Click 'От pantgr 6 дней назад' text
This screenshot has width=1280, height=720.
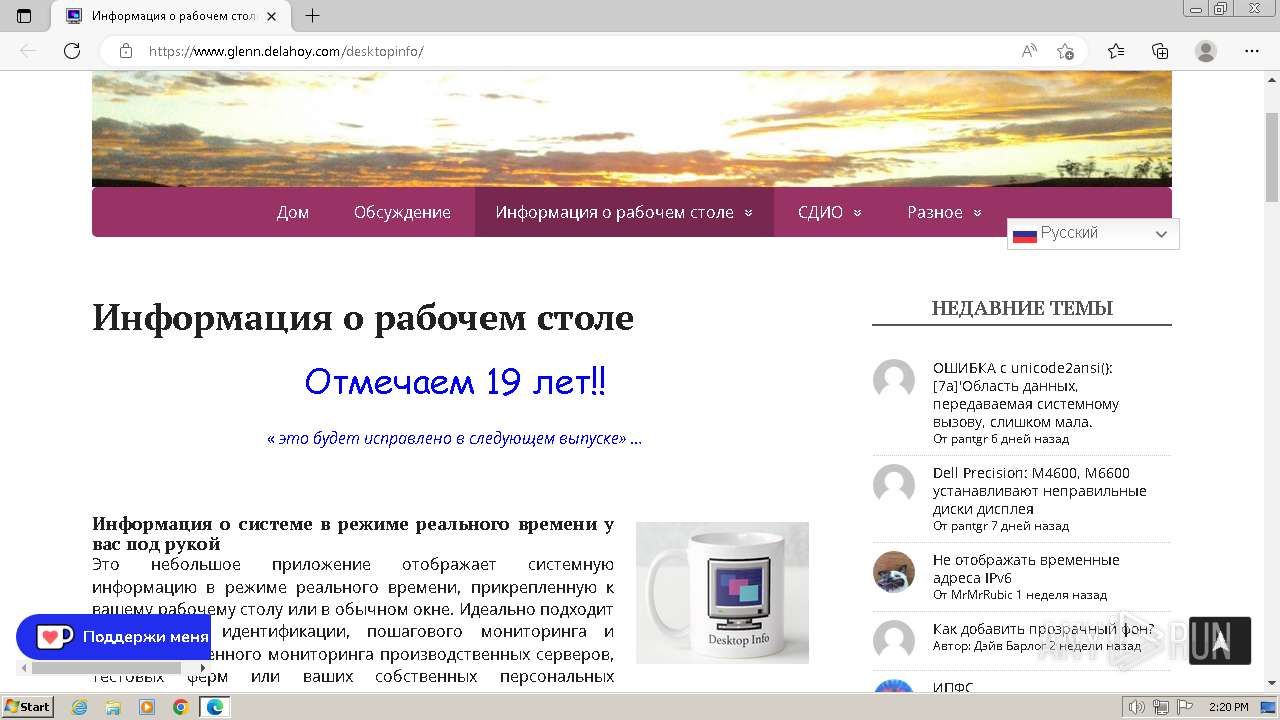click(x=1001, y=439)
